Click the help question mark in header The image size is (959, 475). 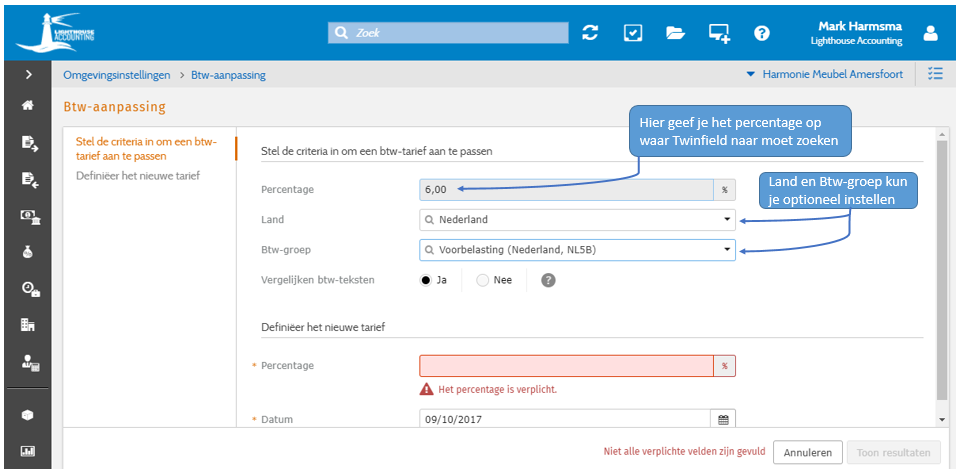coord(762,33)
